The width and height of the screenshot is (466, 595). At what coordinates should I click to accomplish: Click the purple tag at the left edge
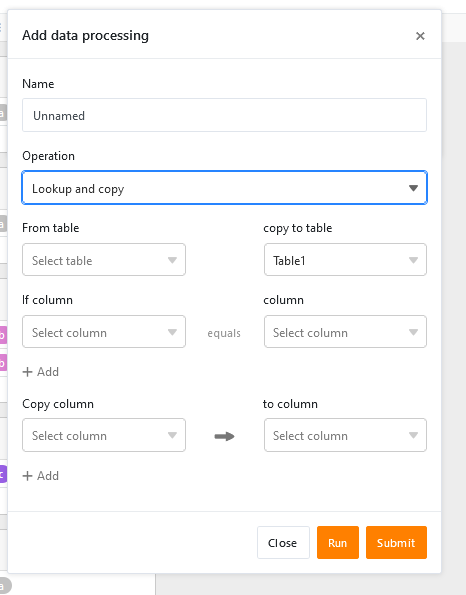pyautogui.click(x=3, y=474)
